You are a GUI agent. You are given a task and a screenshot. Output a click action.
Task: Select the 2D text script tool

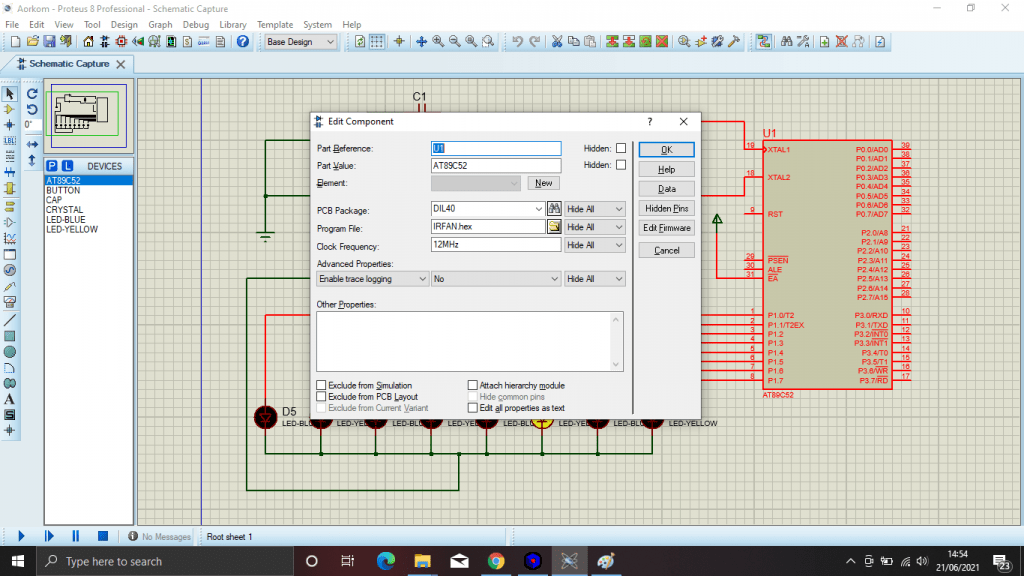click(10, 399)
